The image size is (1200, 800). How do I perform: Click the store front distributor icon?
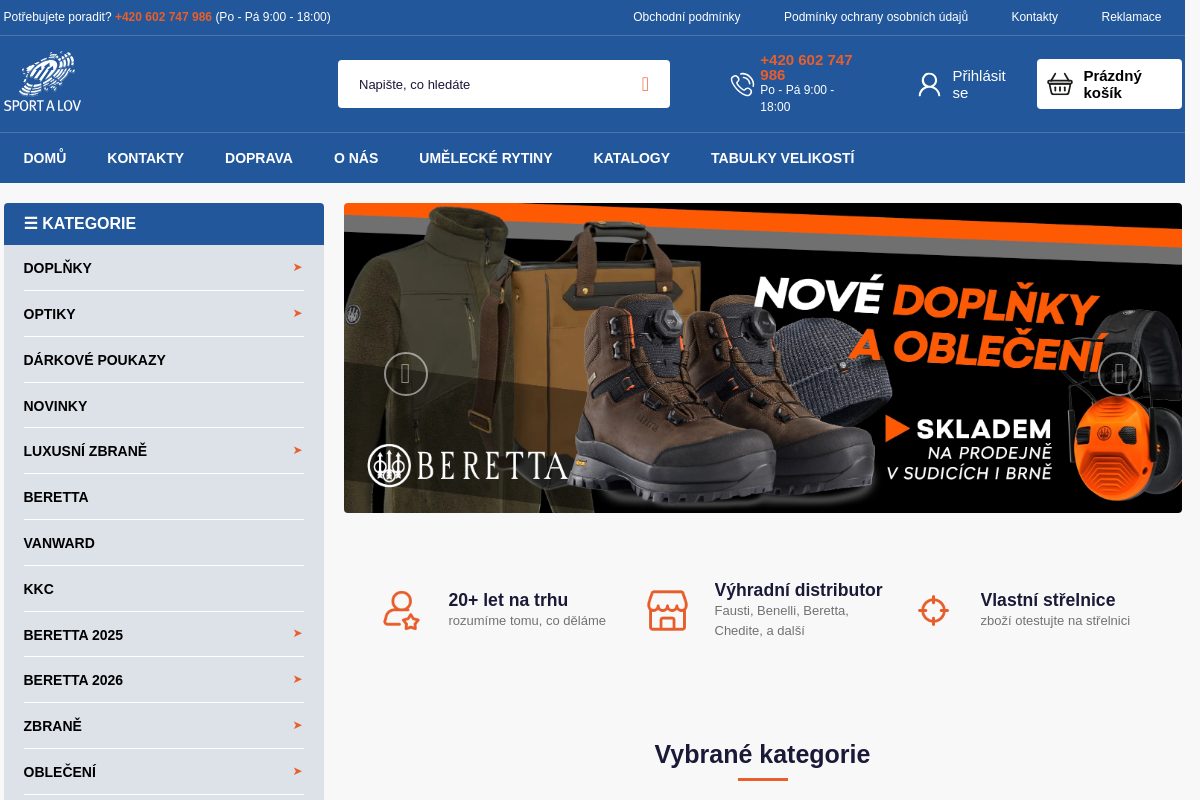[667, 609]
